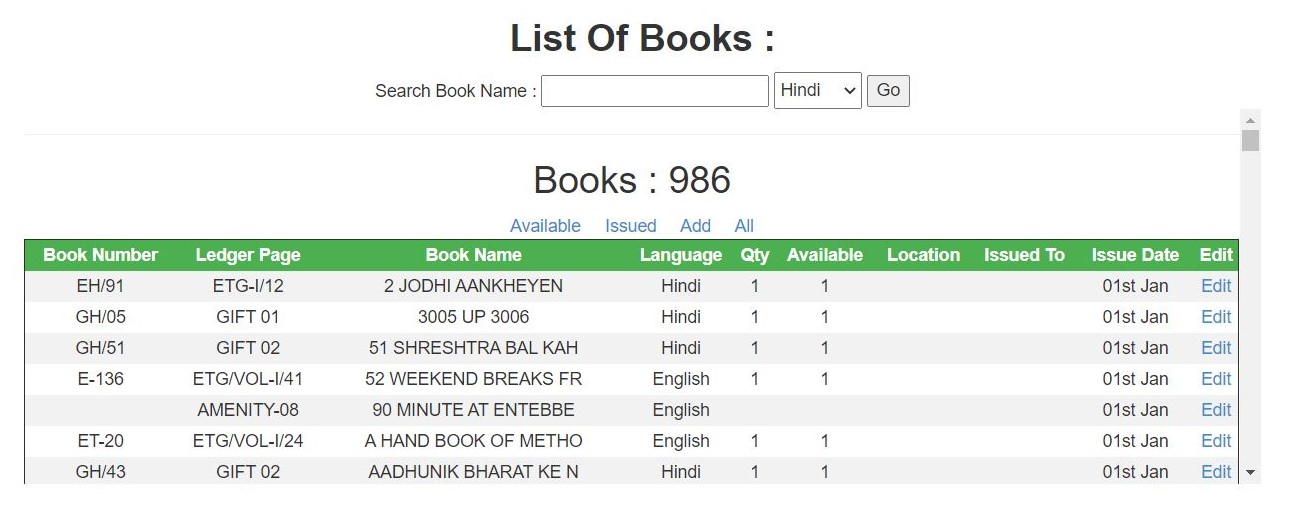Image resolution: width=1296 pixels, height=513 pixels.
Task: Click the vertical scrollbar thumb
Action: (x=1250, y=140)
